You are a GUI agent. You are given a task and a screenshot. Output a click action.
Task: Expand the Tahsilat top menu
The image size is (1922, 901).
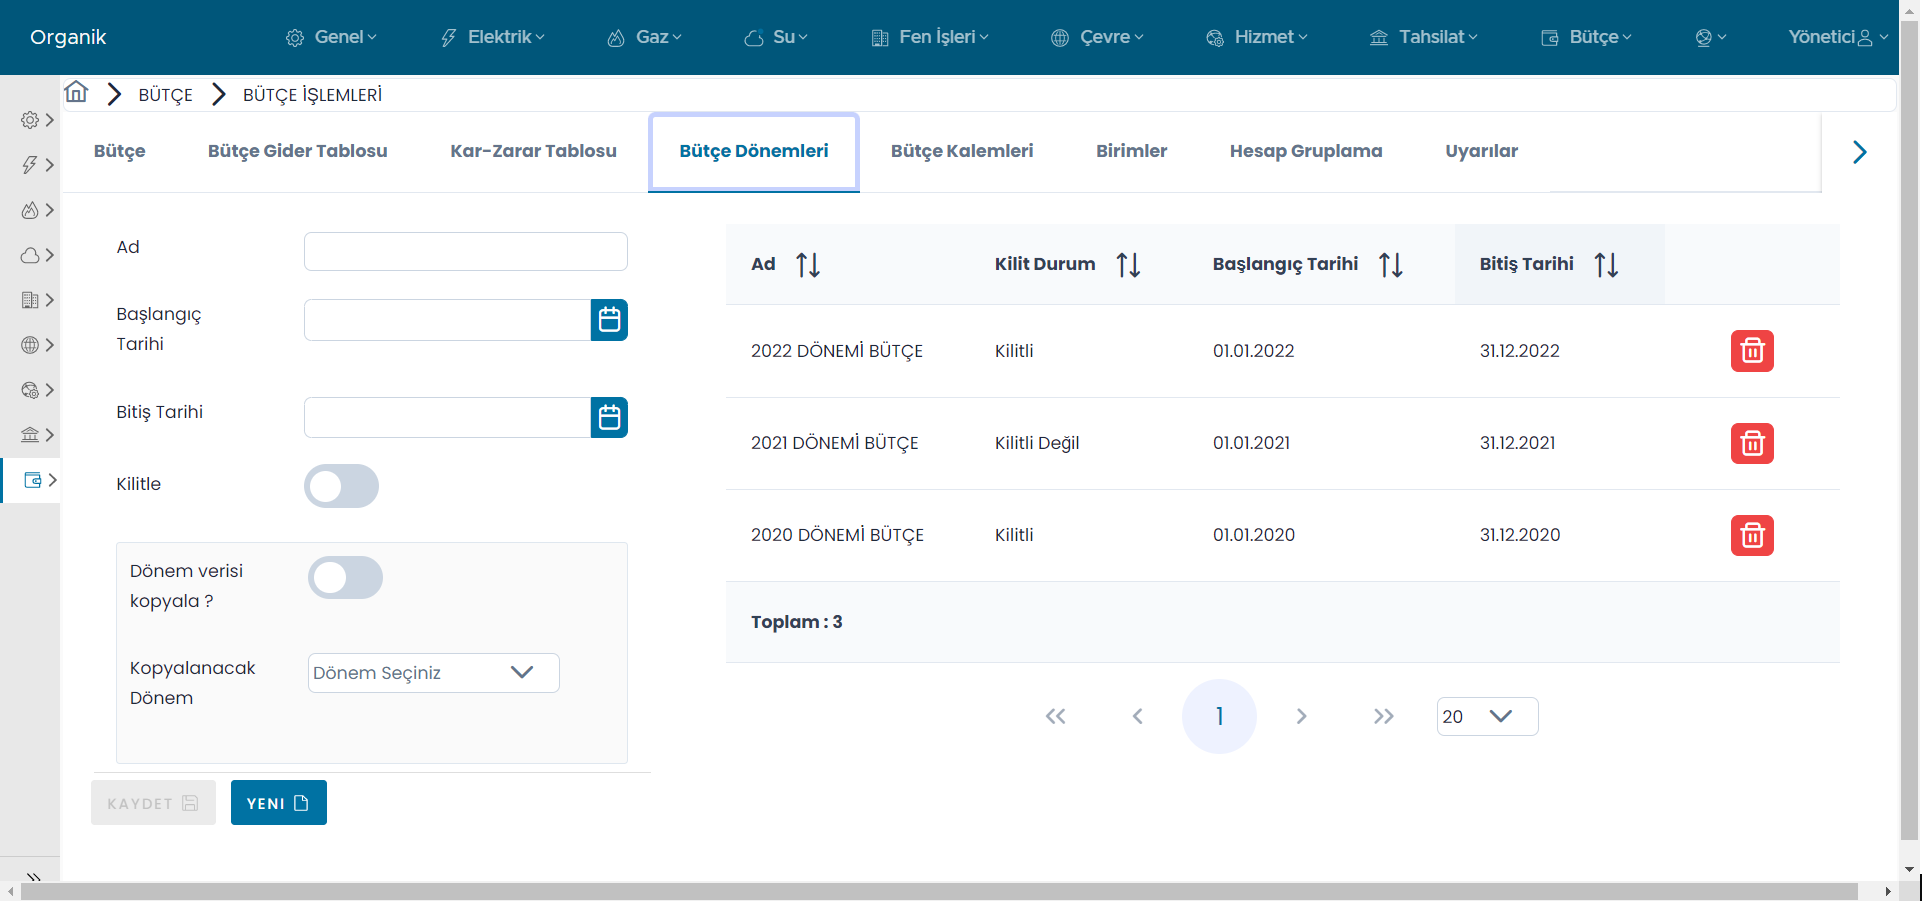pyautogui.click(x=1423, y=37)
